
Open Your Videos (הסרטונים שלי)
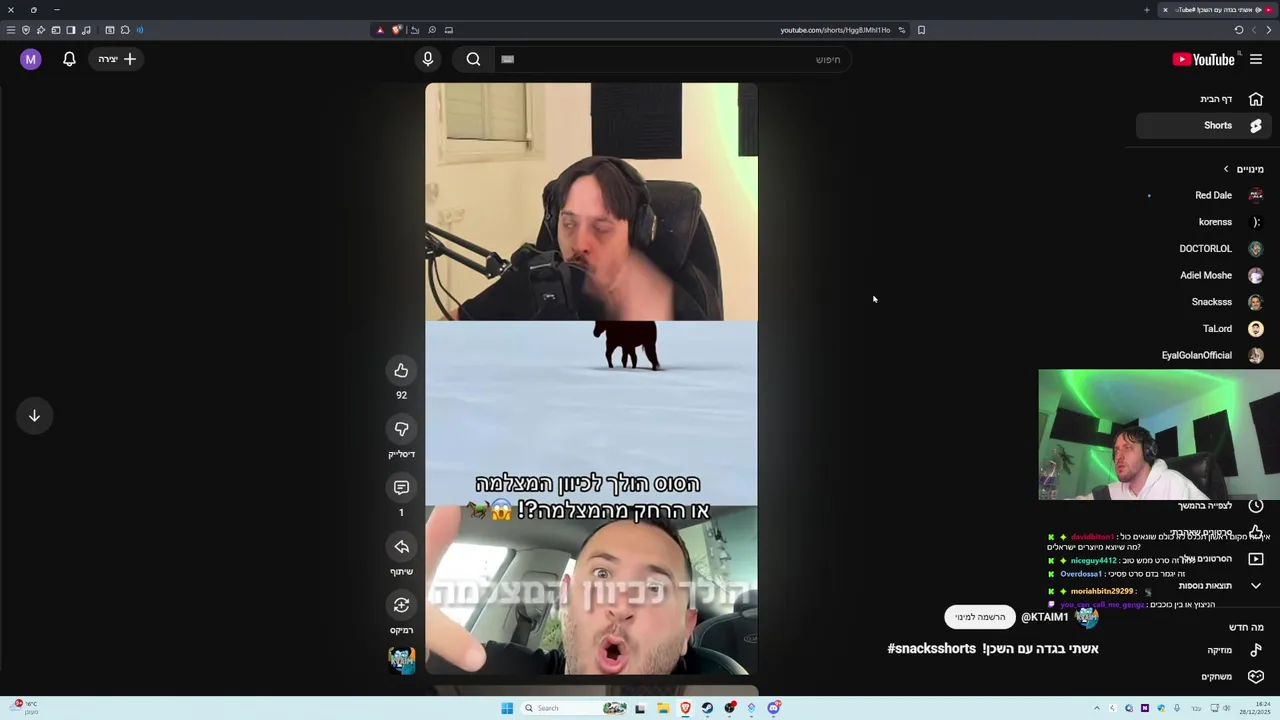point(1218,559)
